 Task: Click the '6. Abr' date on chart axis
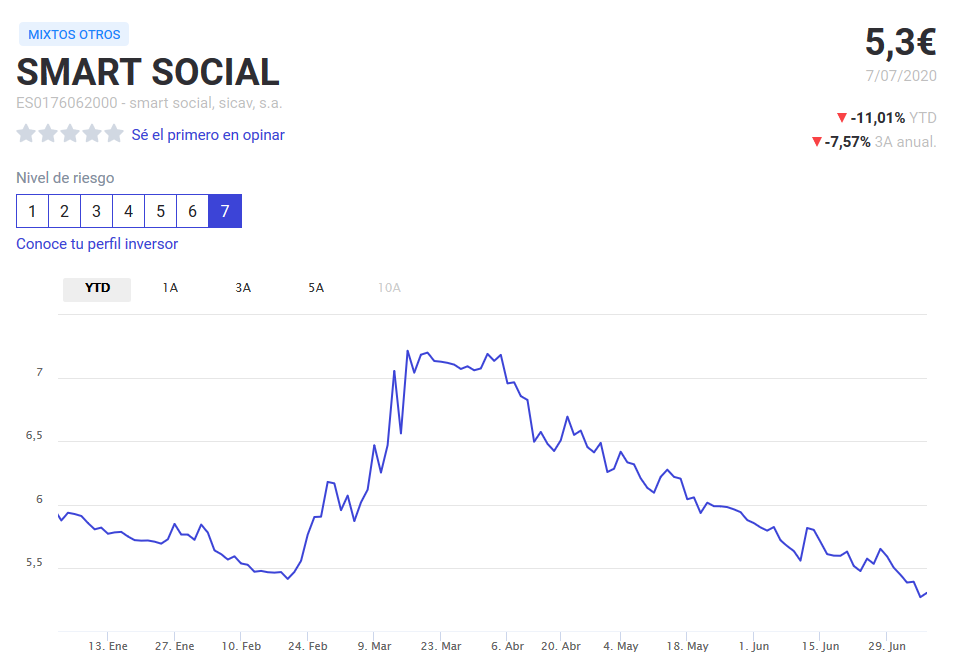(508, 646)
